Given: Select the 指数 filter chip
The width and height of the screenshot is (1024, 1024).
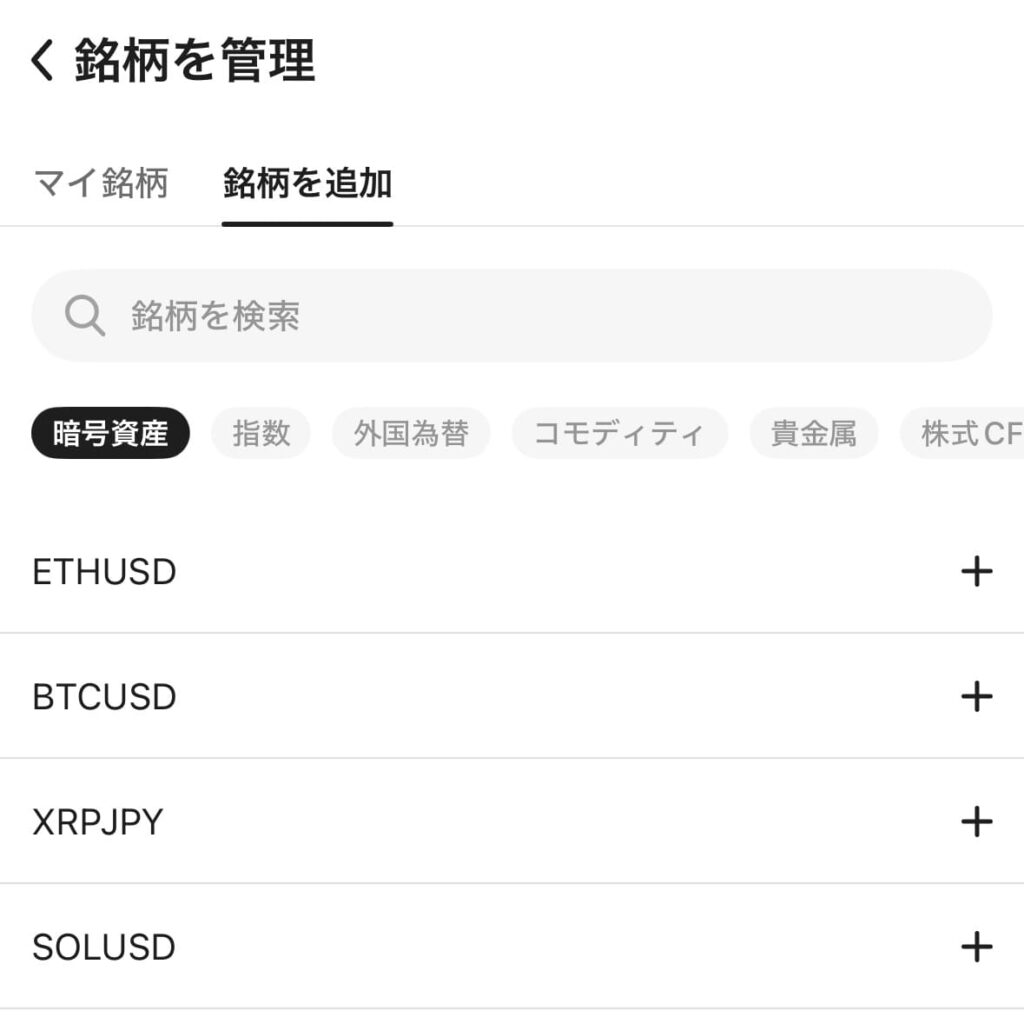Looking at the screenshot, I should (x=260, y=433).
